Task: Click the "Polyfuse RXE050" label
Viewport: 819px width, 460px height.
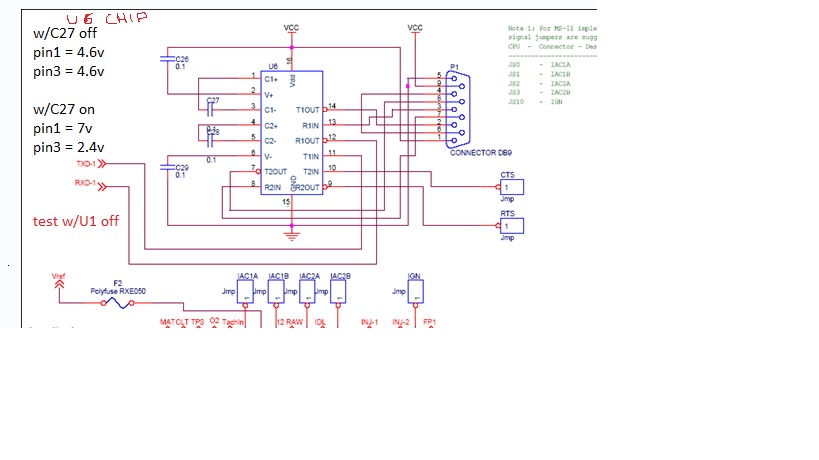Action: pos(118,291)
